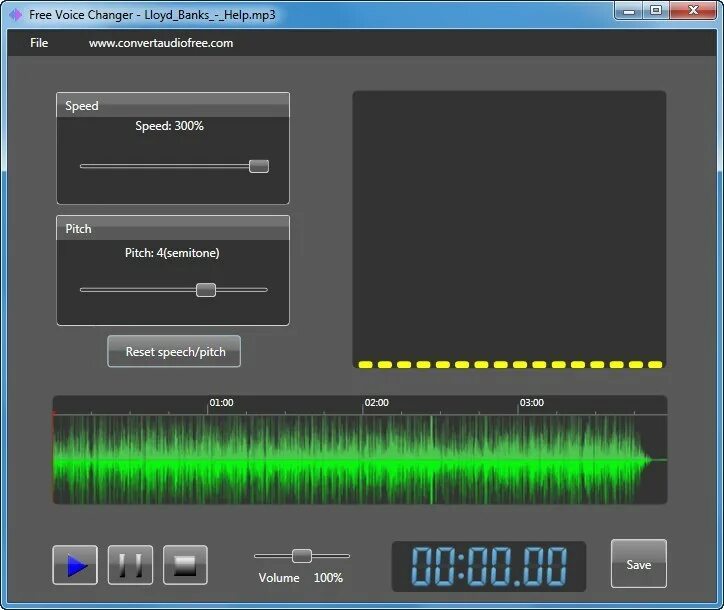This screenshot has height=610, width=724.
Task: Pause the audio playback
Action: pos(130,565)
